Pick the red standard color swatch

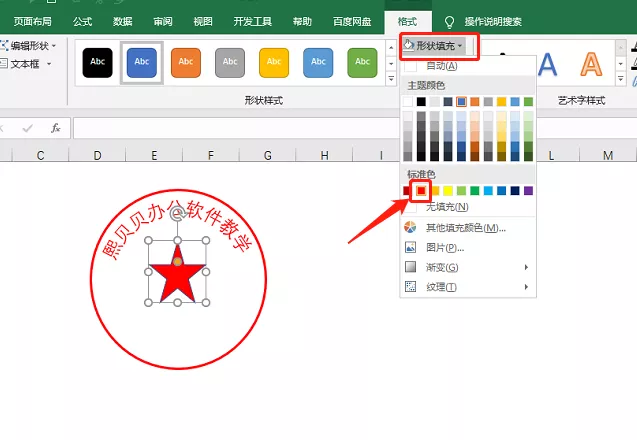pos(421,191)
